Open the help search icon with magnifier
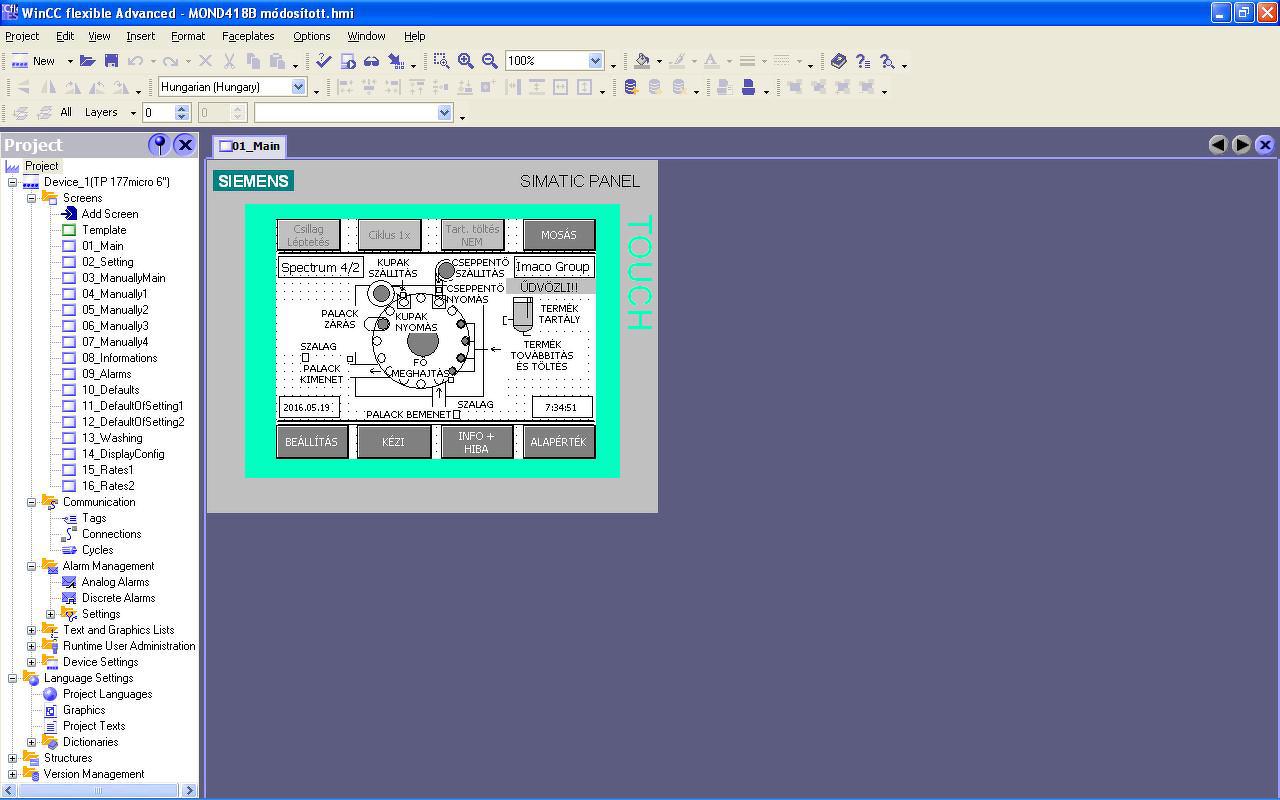This screenshot has height=800, width=1280. (x=887, y=61)
